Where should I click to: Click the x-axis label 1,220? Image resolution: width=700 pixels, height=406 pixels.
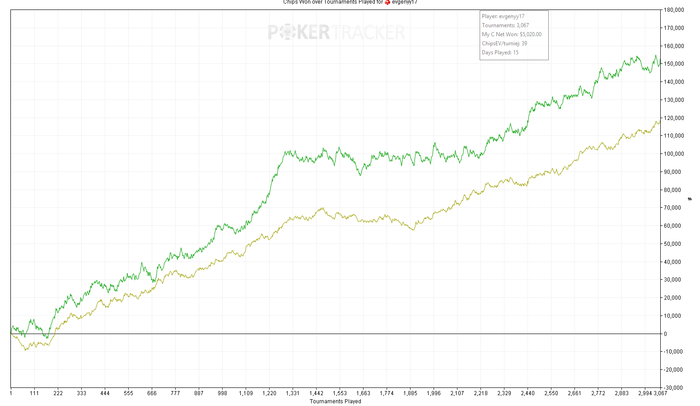tap(269, 393)
